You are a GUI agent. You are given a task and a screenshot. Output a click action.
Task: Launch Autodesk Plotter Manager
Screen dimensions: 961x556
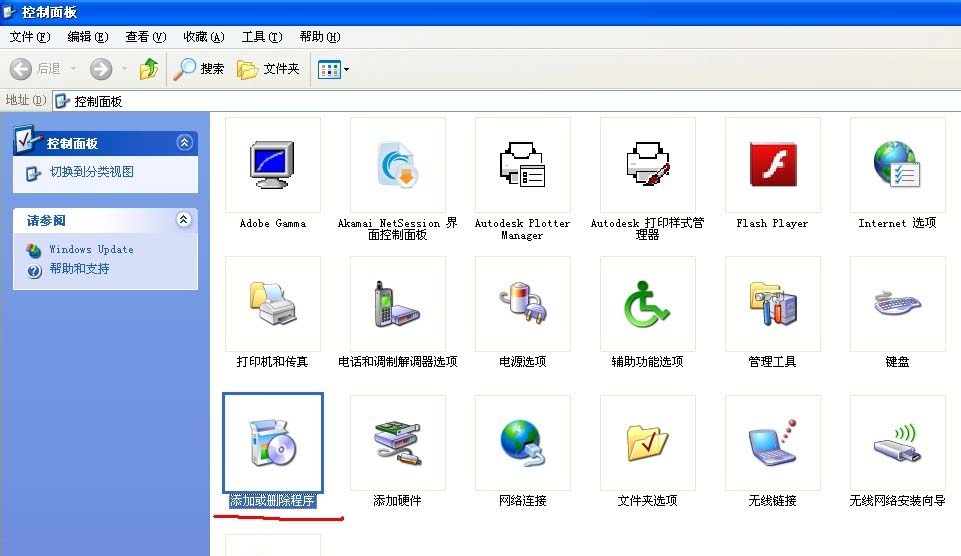click(523, 165)
